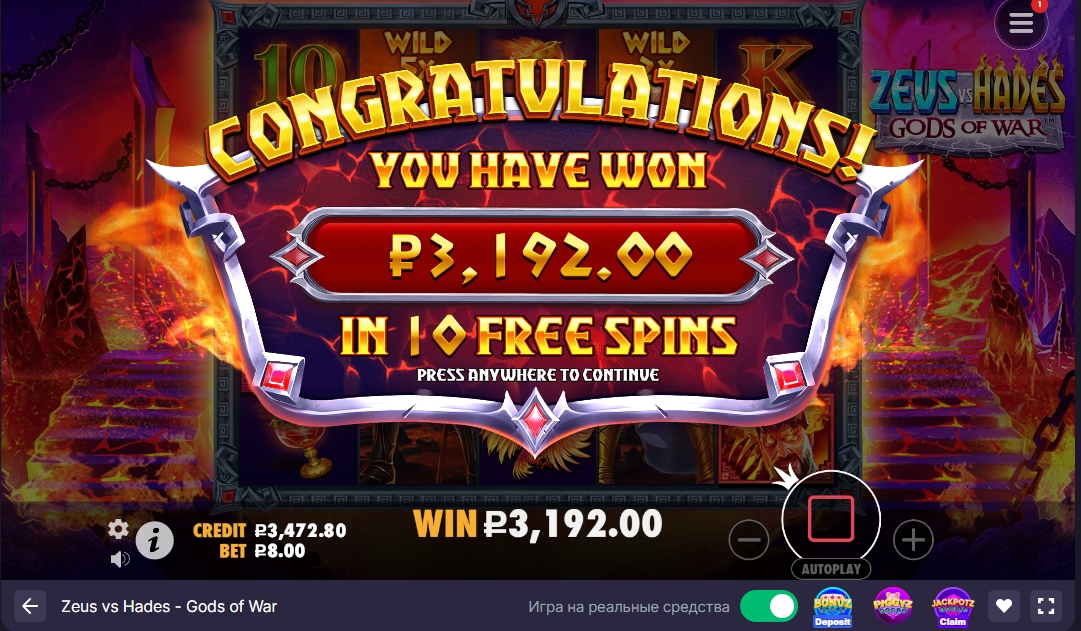Open game settings gear icon
Image resolution: width=1081 pixels, height=631 pixels.
click(x=119, y=529)
